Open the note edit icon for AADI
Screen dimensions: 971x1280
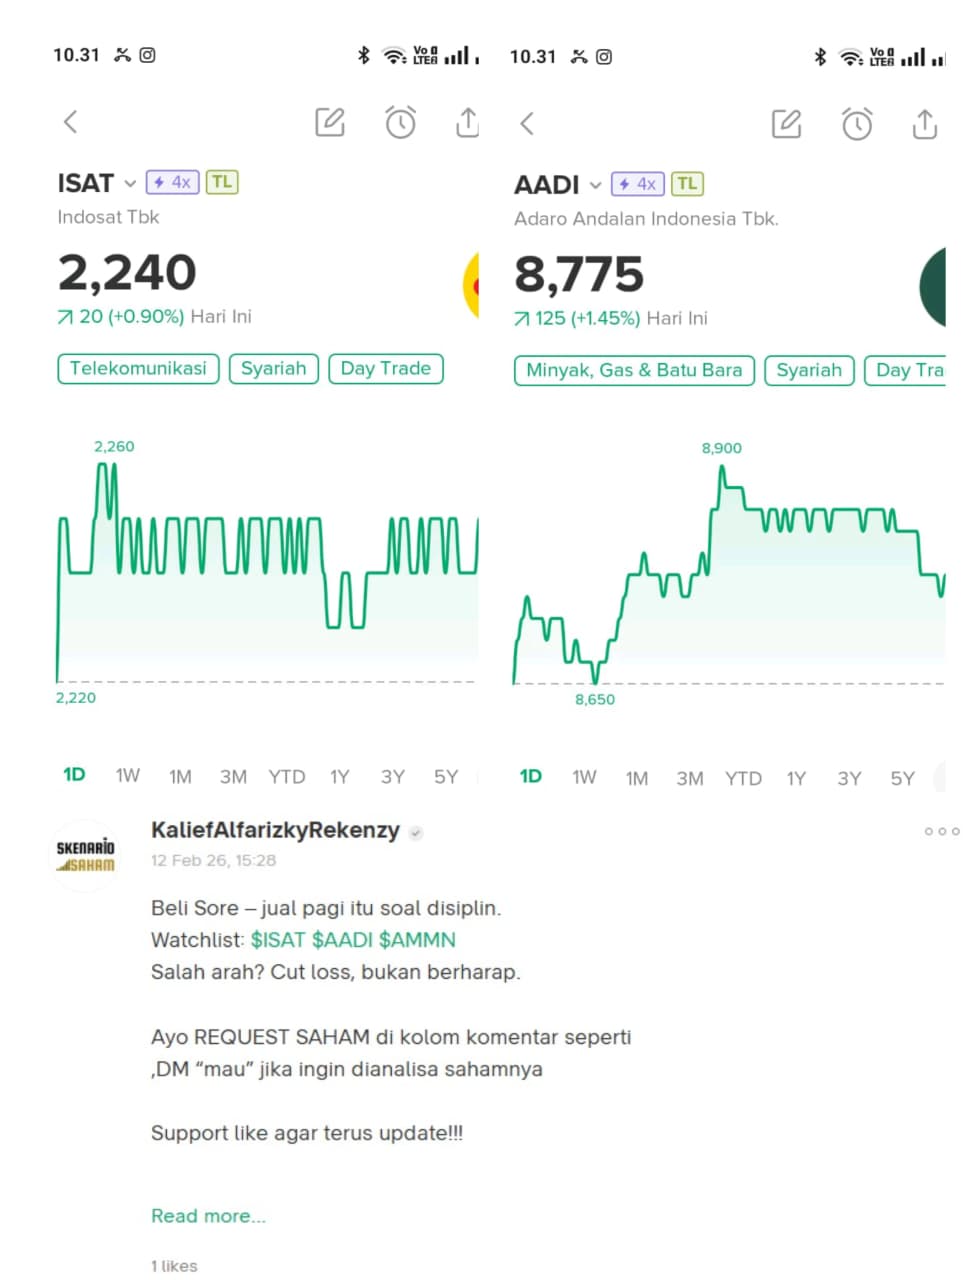click(787, 124)
